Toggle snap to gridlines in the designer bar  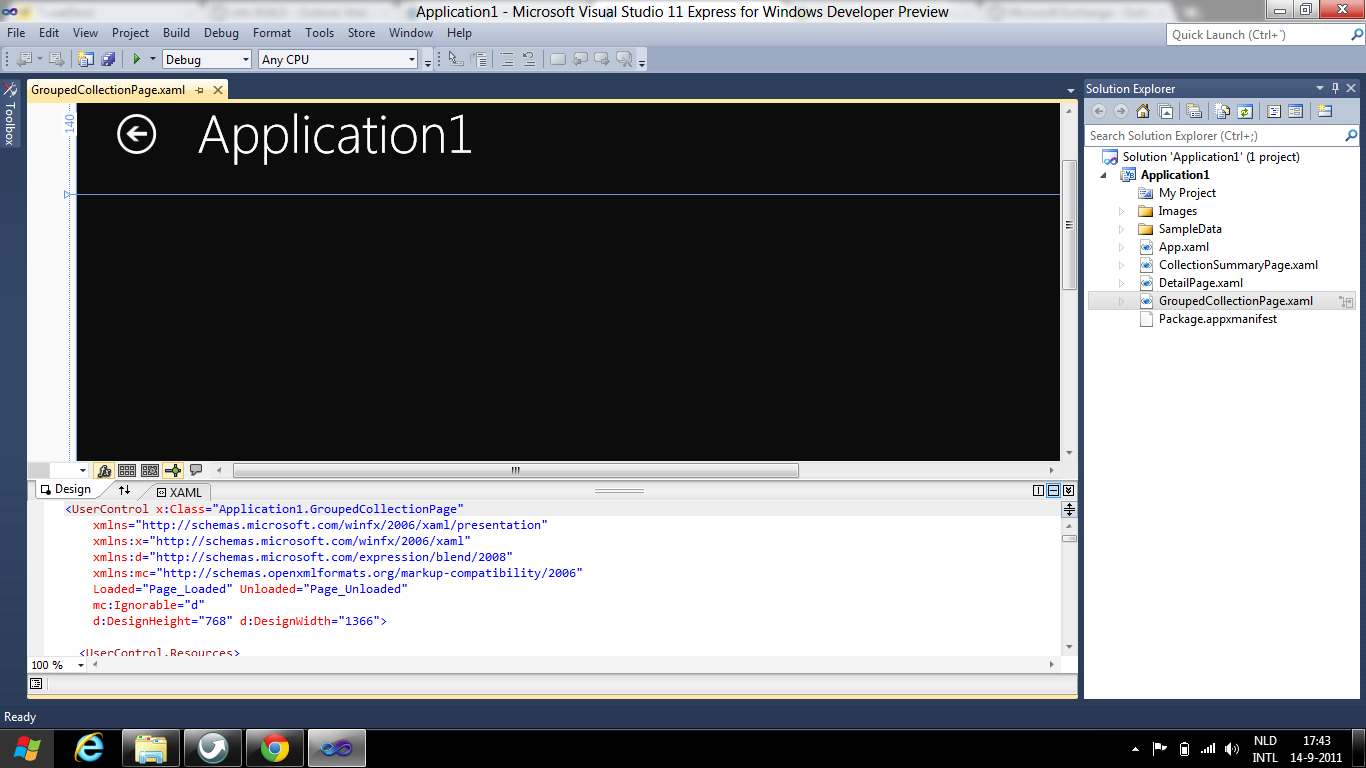click(x=150, y=470)
